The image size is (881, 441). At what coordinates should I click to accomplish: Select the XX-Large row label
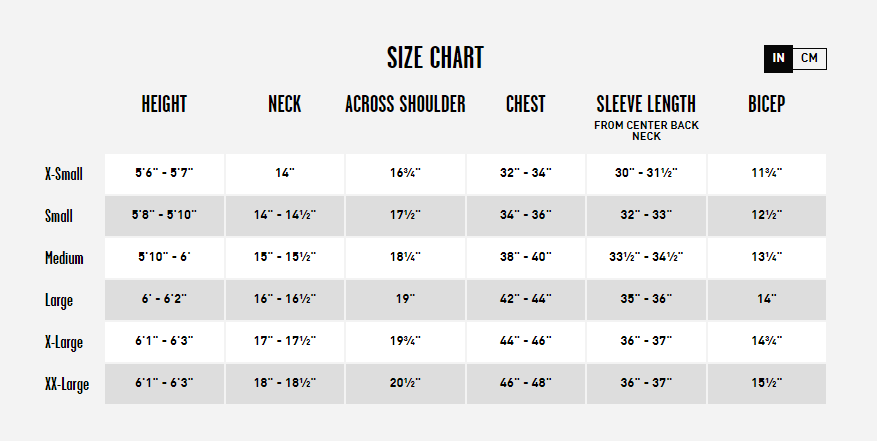click(x=67, y=384)
